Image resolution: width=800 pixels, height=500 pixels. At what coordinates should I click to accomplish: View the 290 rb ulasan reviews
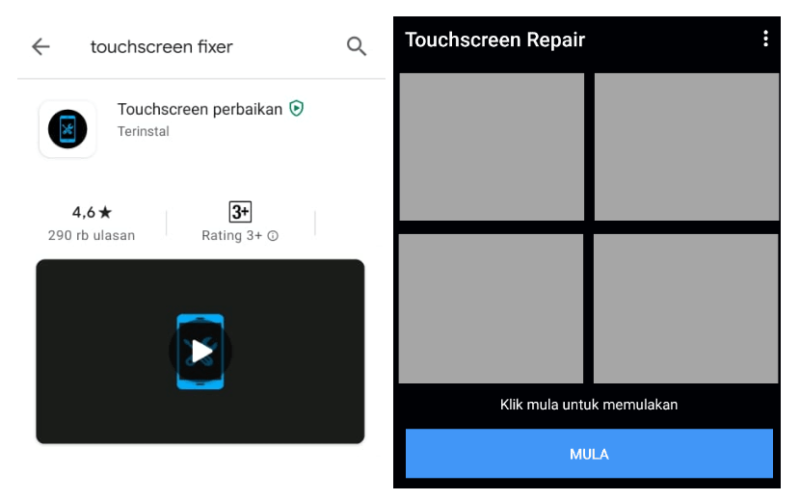coord(91,235)
